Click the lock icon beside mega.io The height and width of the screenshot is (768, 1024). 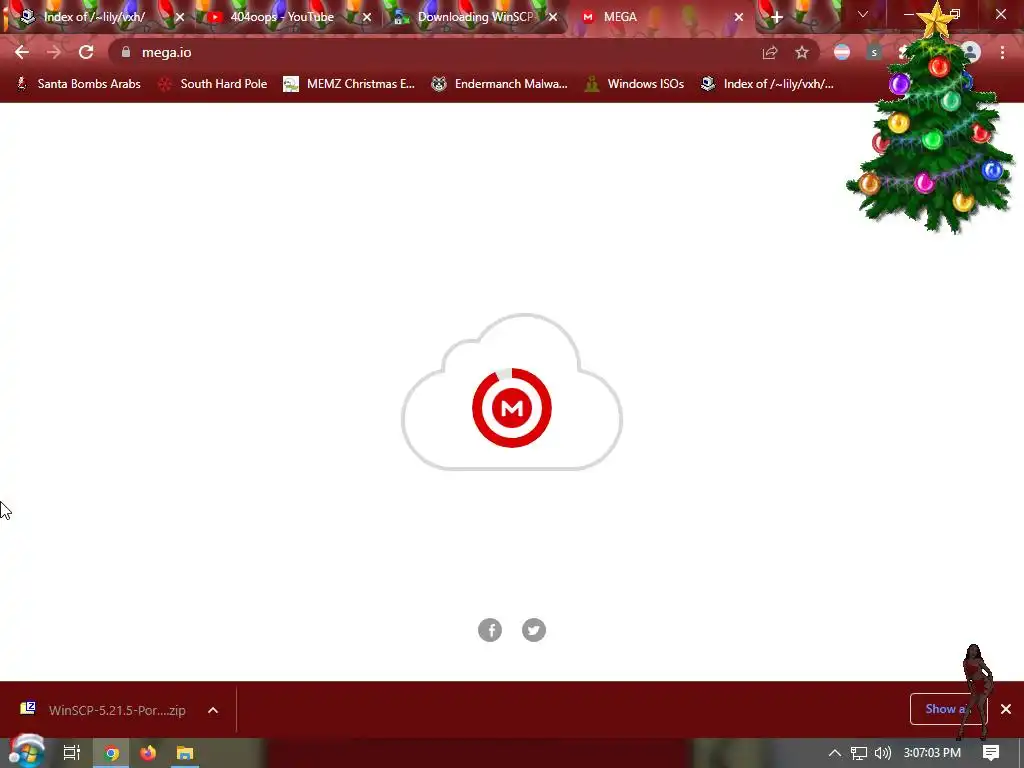tap(126, 52)
